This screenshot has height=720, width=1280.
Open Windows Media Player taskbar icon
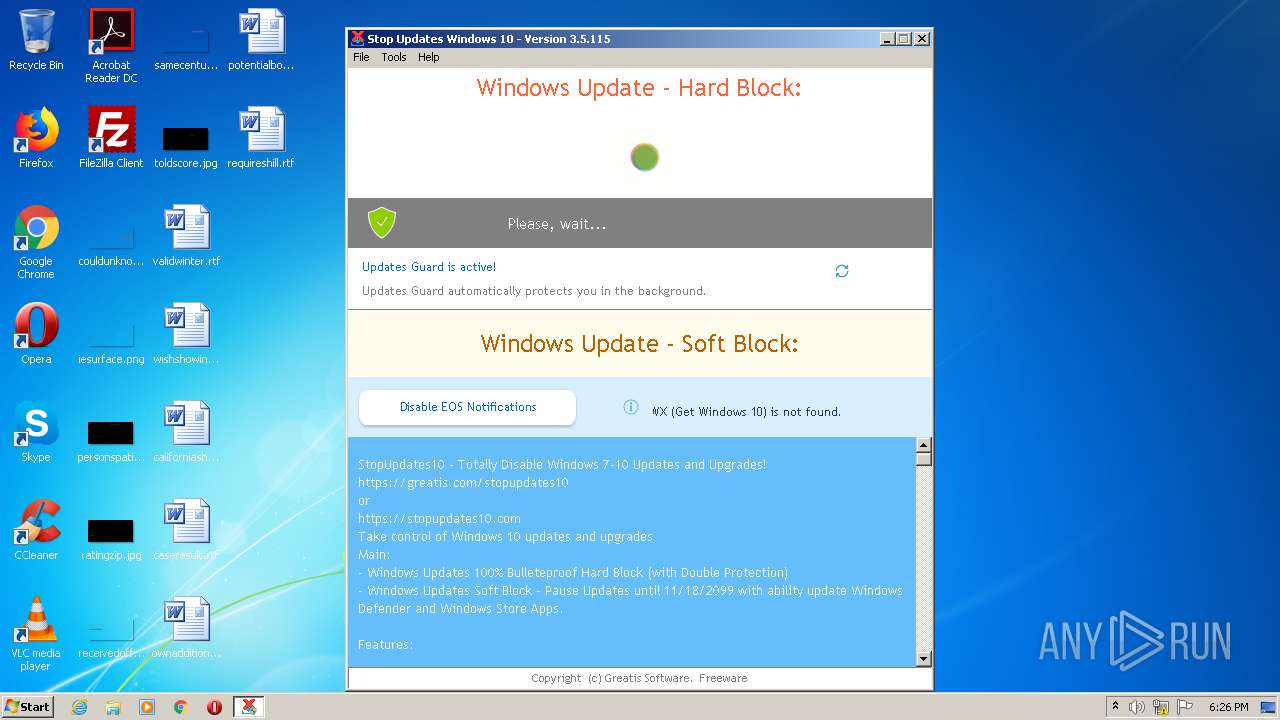[147, 707]
